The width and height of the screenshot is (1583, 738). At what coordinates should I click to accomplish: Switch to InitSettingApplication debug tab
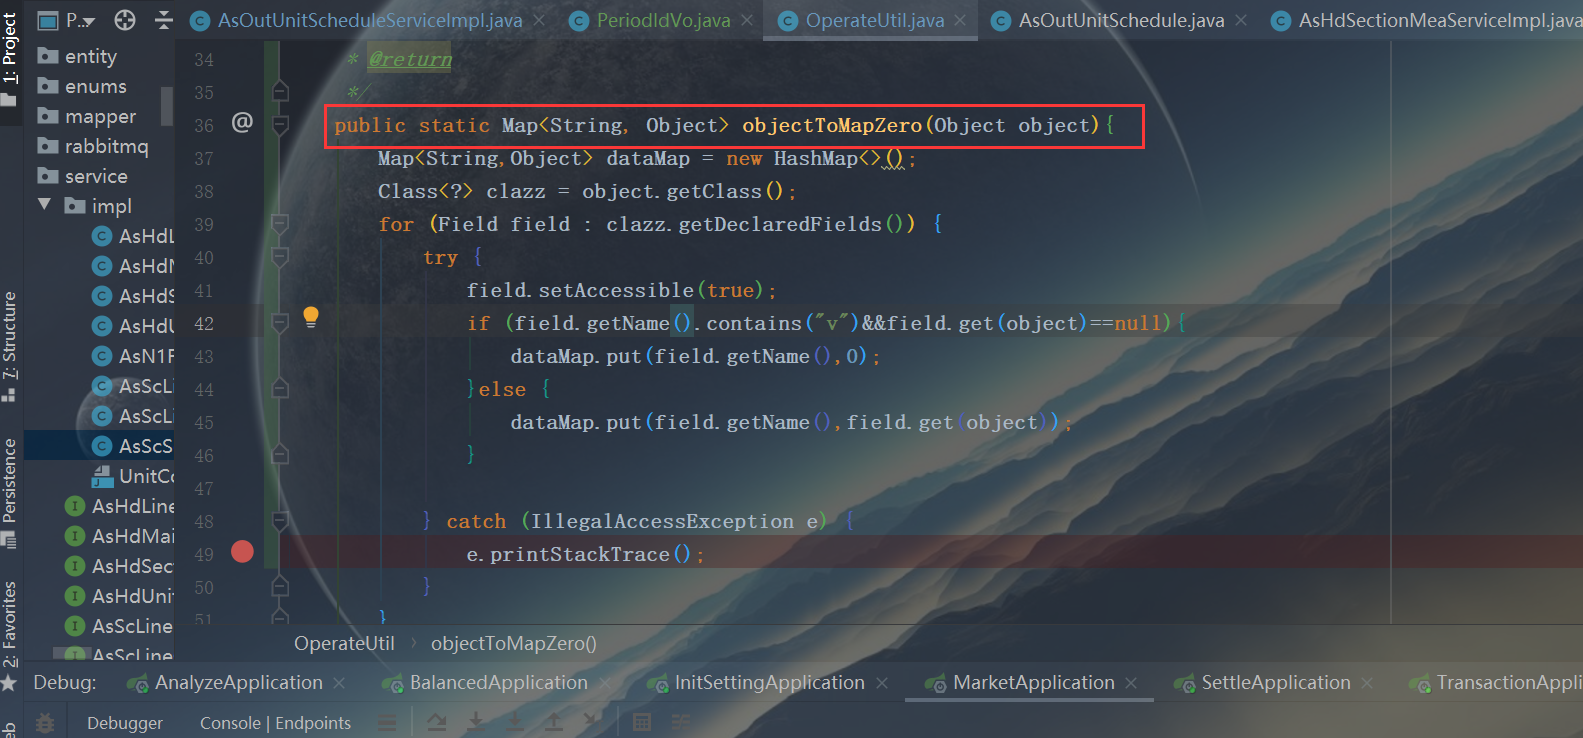click(769, 682)
